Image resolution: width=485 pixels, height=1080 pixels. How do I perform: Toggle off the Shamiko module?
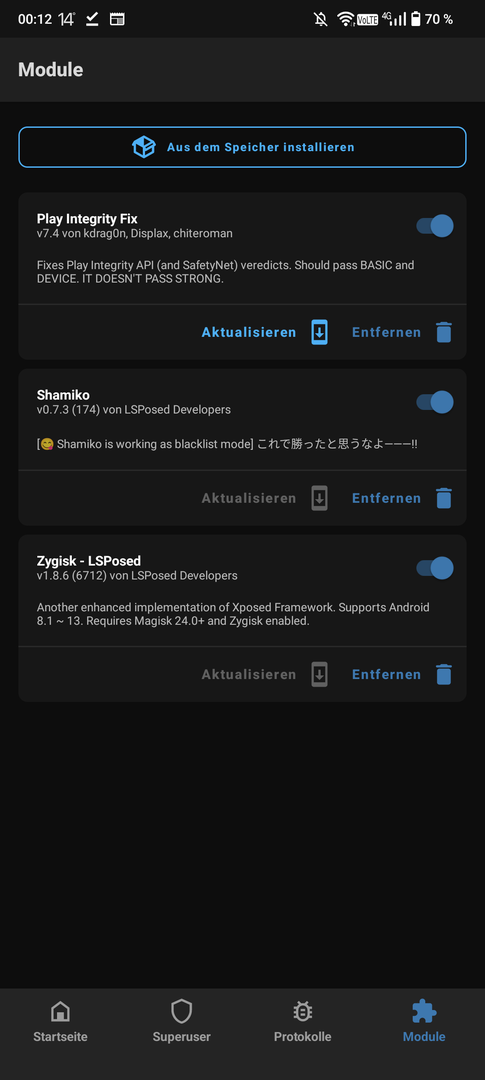click(x=435, y=402)
